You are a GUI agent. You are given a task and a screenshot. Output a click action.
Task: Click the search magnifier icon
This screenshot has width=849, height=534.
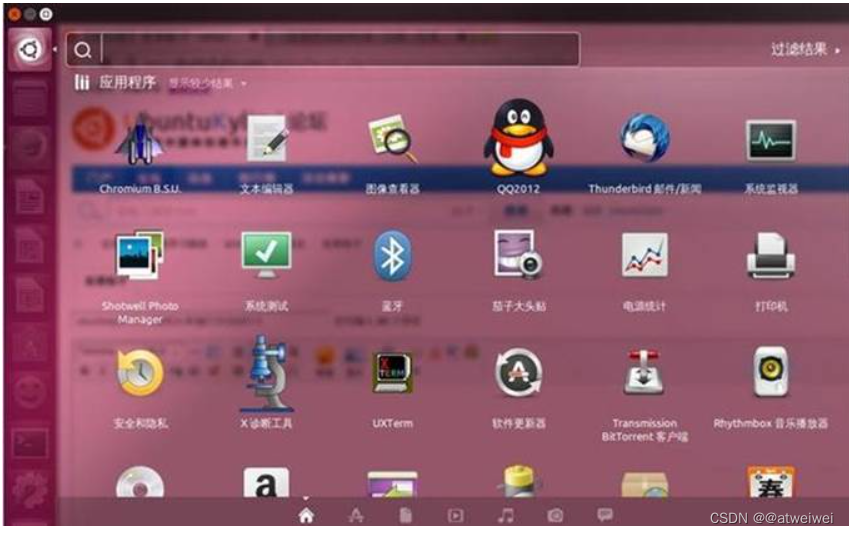click(x=83, y=50)
